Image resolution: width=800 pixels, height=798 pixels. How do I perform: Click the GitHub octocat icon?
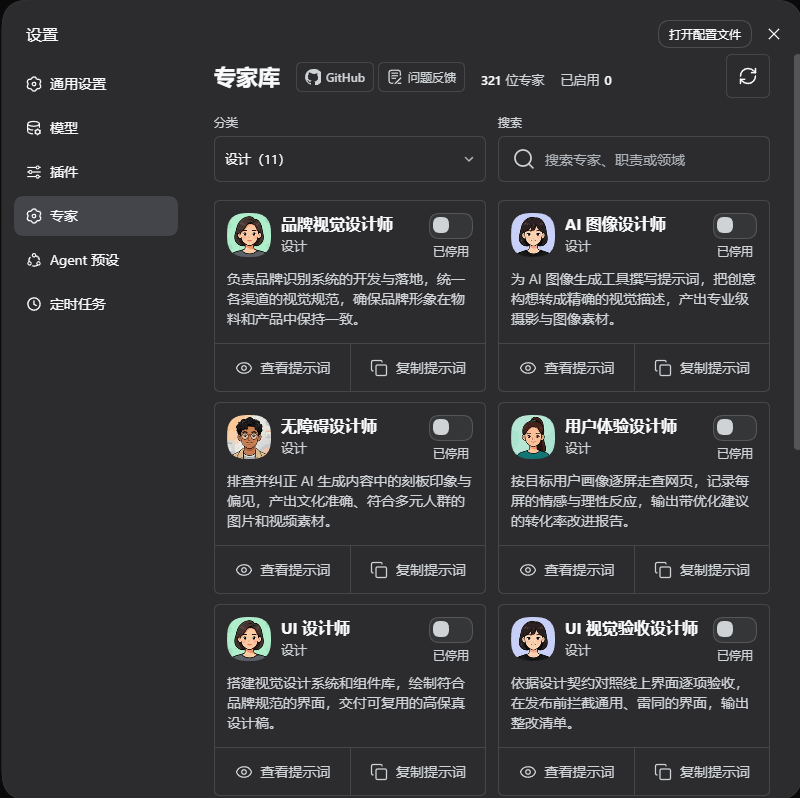[x=313, y=78]
